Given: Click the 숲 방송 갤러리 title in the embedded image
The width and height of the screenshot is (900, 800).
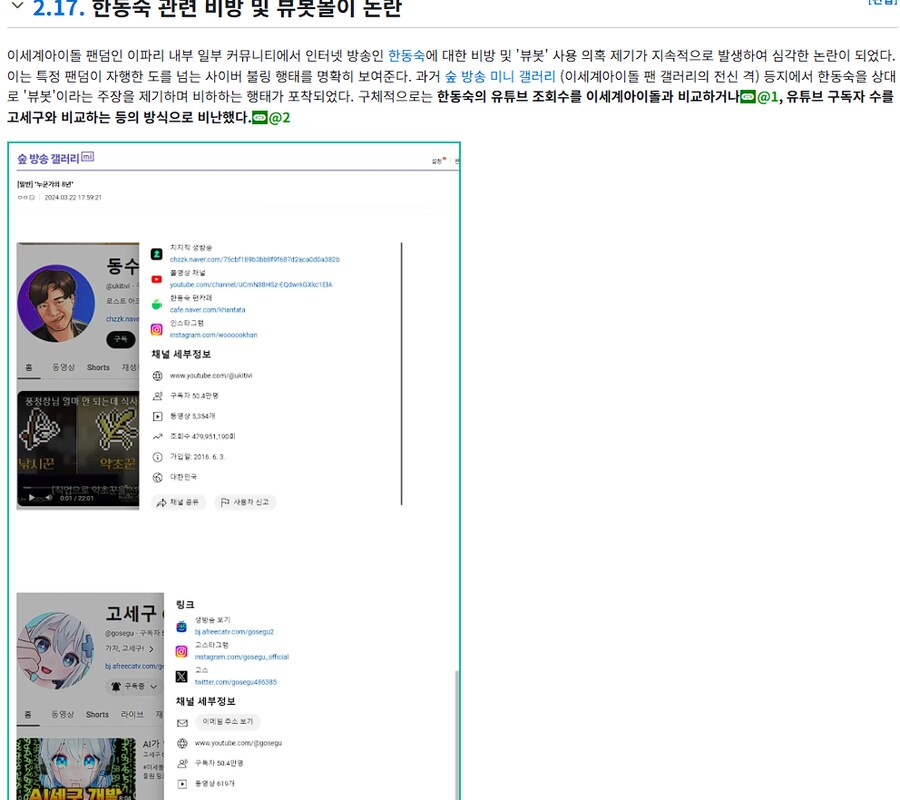Looking at the screenshot, I should tap(48, 159).
